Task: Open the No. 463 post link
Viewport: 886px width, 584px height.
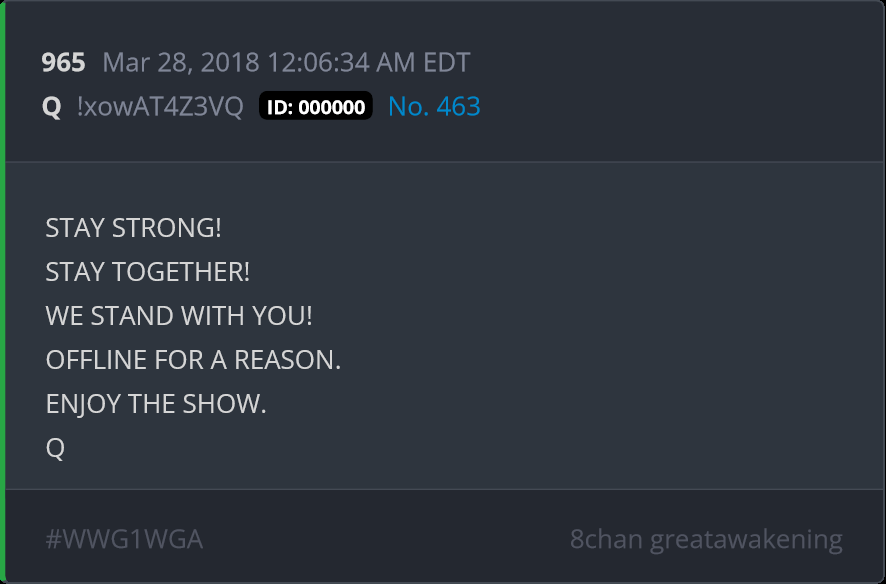Action: pyautogui.click(x=434, y=106)
